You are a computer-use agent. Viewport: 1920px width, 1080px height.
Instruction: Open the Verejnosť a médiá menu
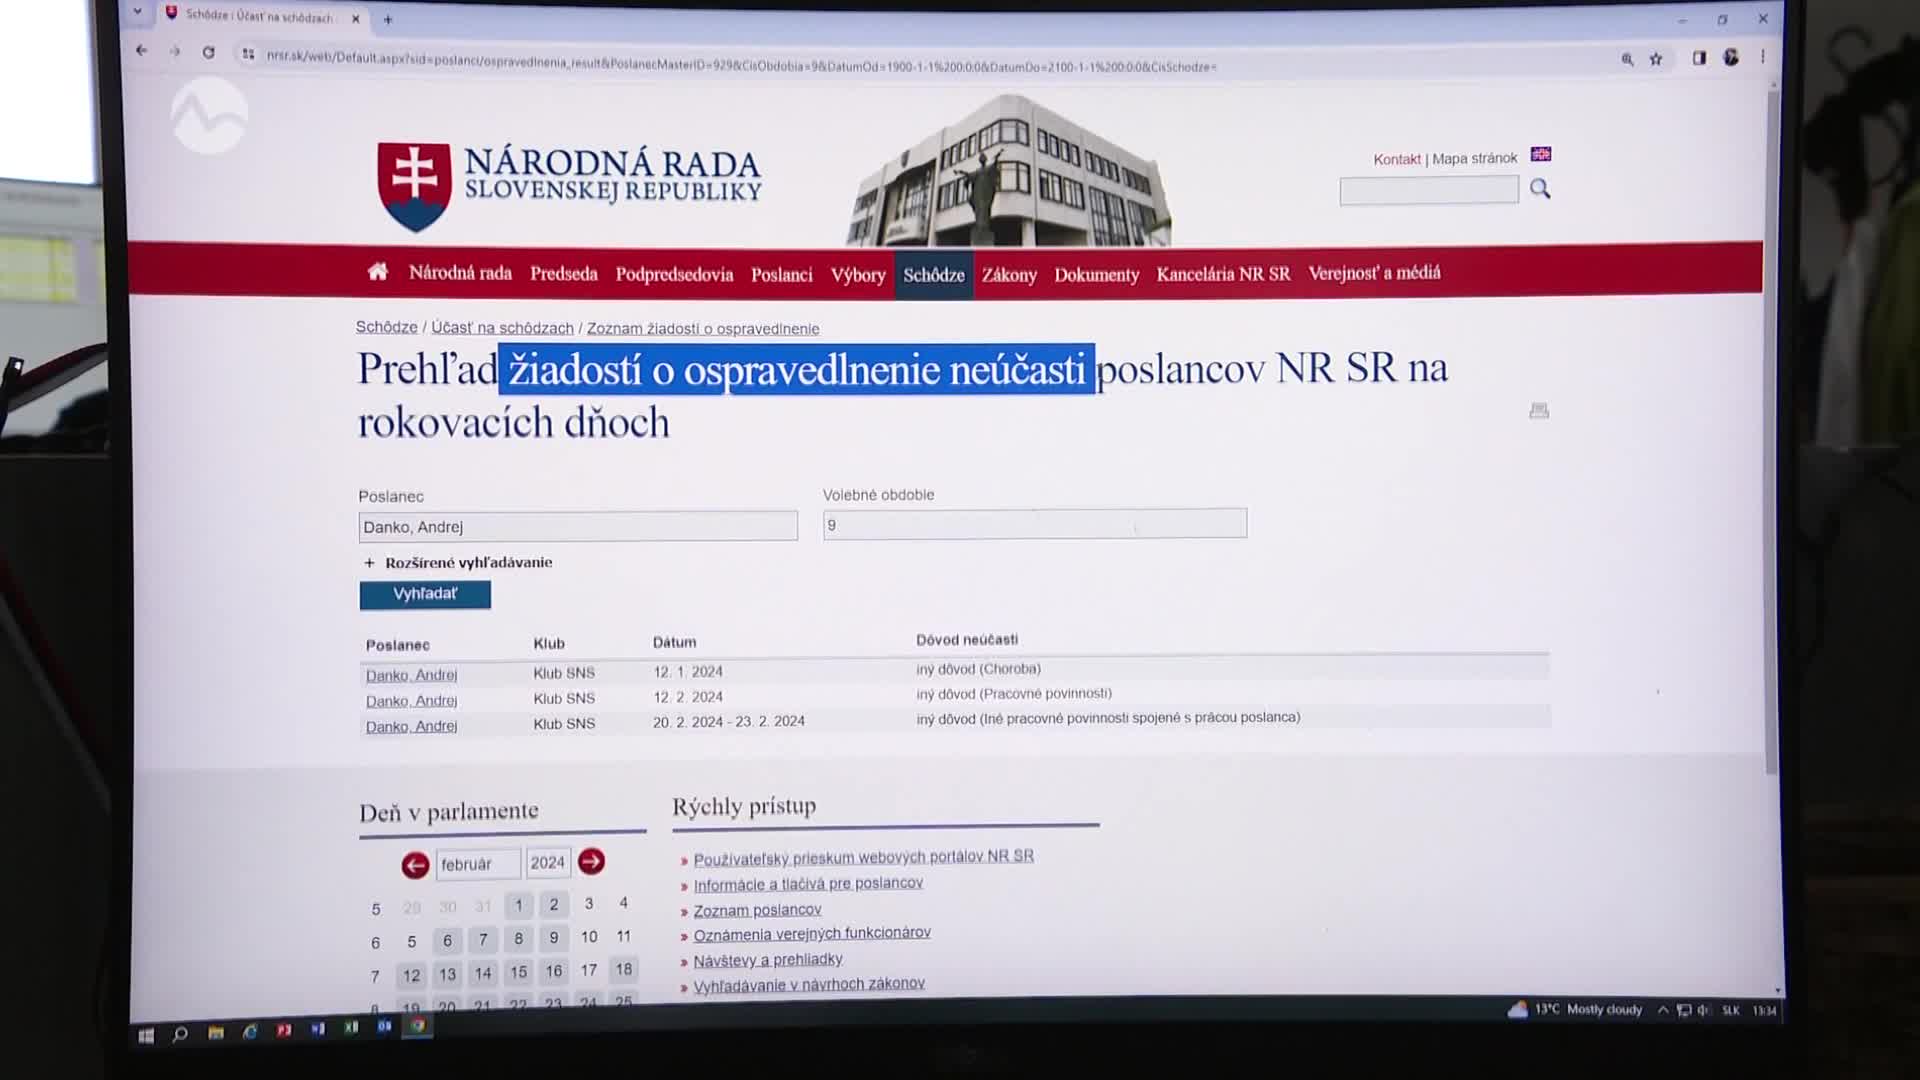tap(1375, 273)
